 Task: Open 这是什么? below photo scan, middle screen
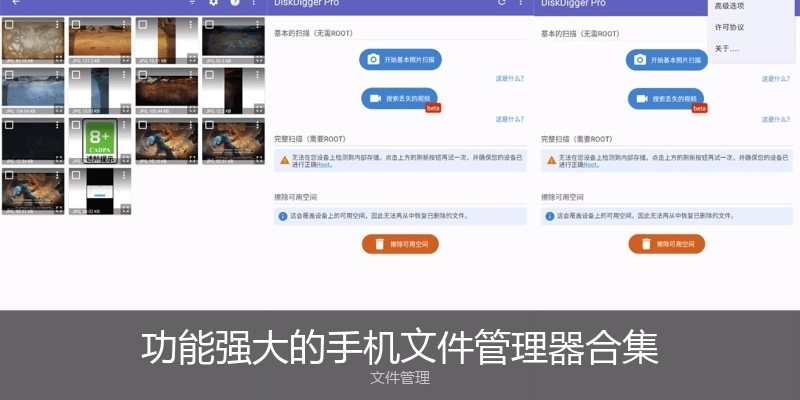pyautogui.click(x=510, y=79)
